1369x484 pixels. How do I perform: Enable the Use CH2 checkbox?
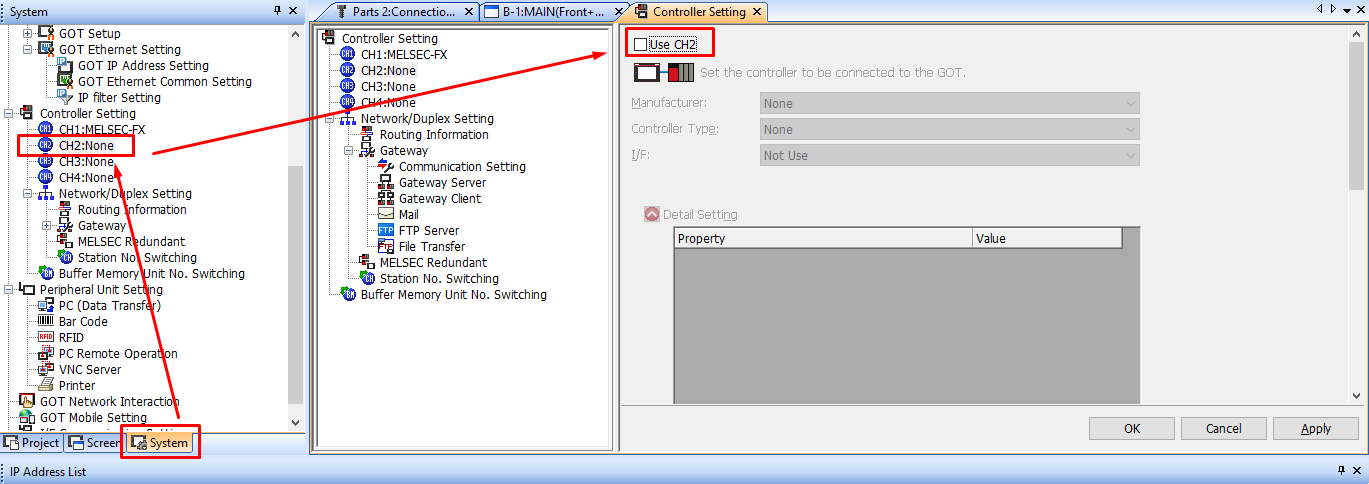point(641,44)
